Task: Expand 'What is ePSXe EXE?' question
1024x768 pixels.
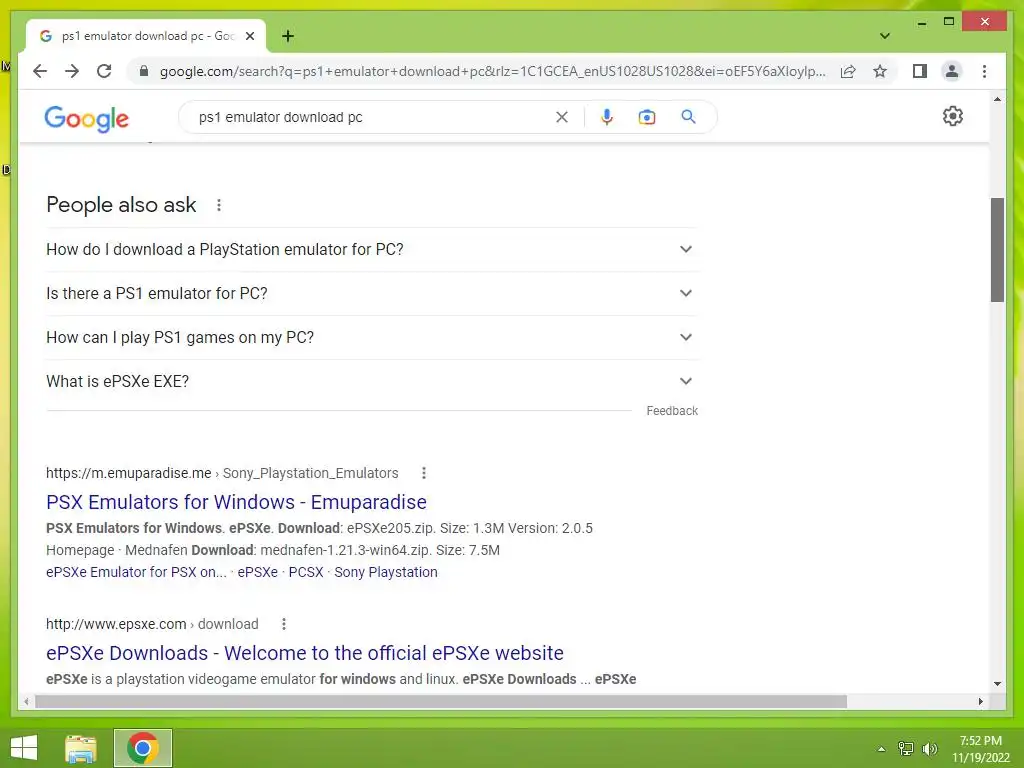Action: coord(371,381)
